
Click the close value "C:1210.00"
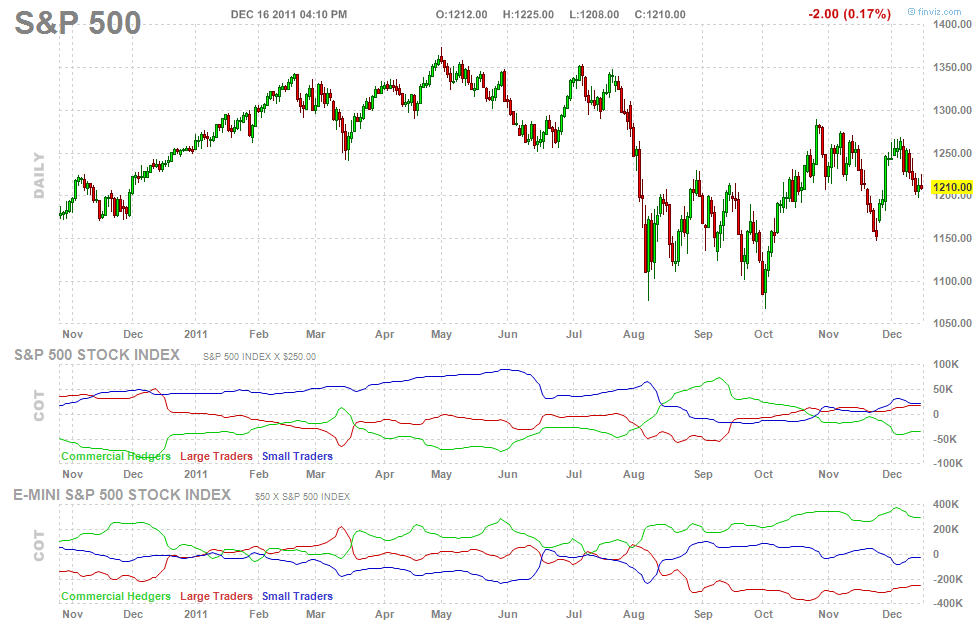click(660, 14)
